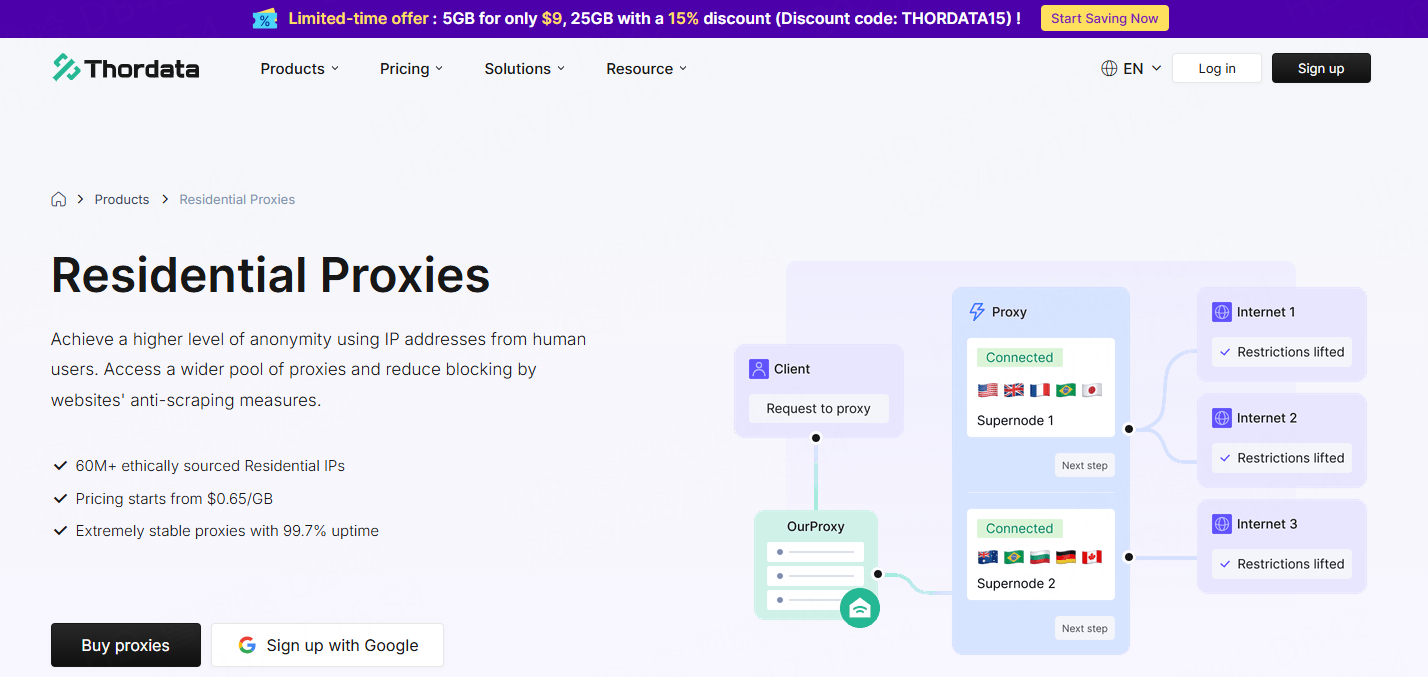Expand the Pricing menu
This screenshot has height=677, width=1428.
pyautogui.click(x=411, y=68)
